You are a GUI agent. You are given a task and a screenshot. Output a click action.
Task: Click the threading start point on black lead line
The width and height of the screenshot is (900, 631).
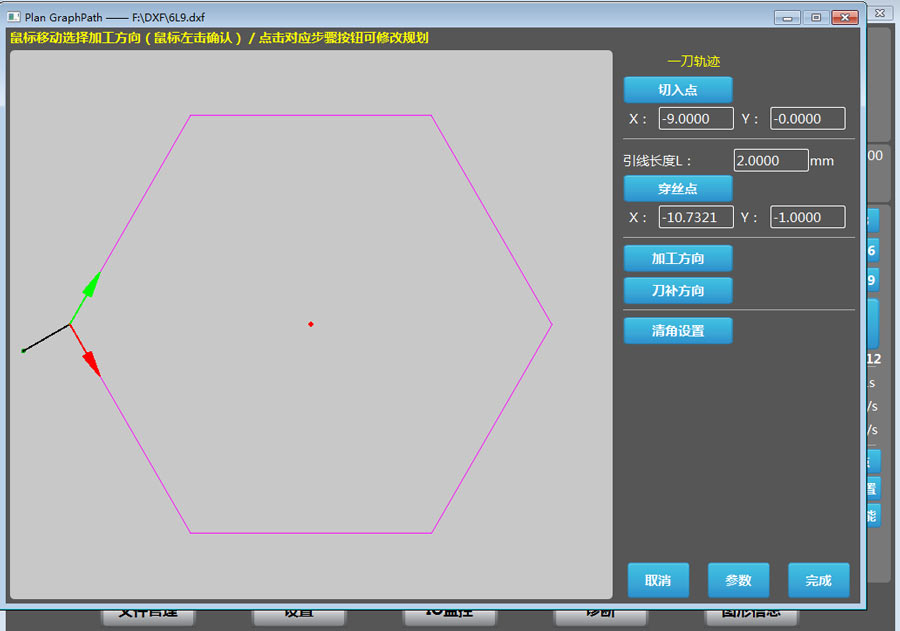24,350
